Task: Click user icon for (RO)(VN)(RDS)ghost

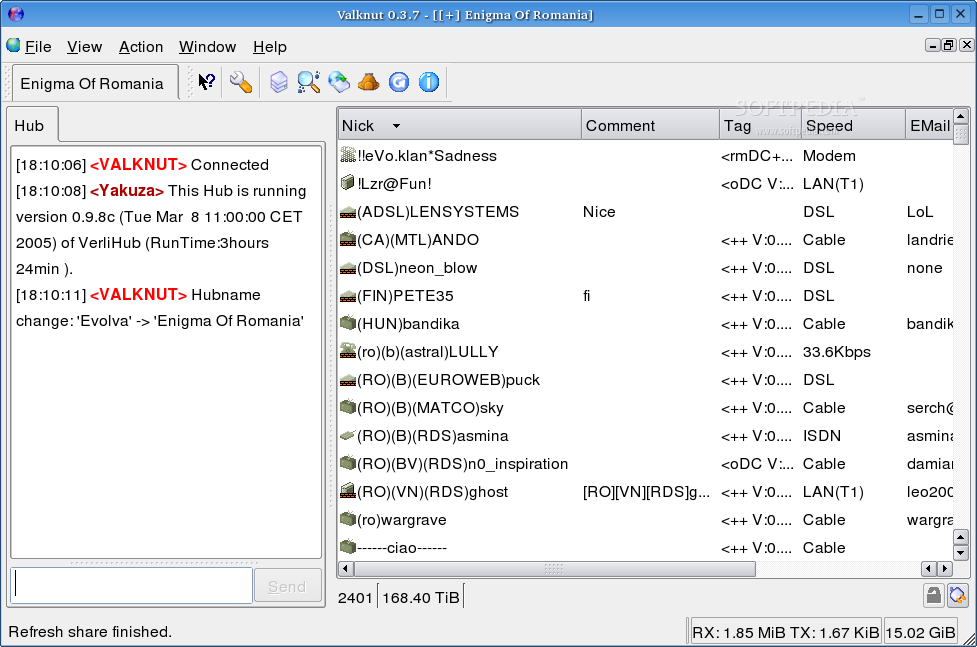Action: [348, 492]
